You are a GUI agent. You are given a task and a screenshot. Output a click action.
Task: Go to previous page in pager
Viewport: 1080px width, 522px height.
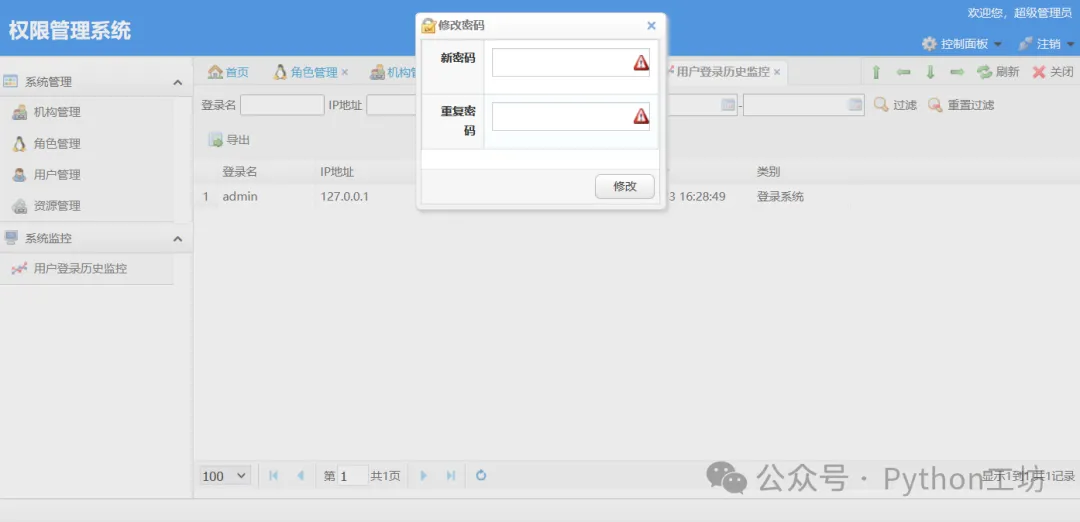300,475
